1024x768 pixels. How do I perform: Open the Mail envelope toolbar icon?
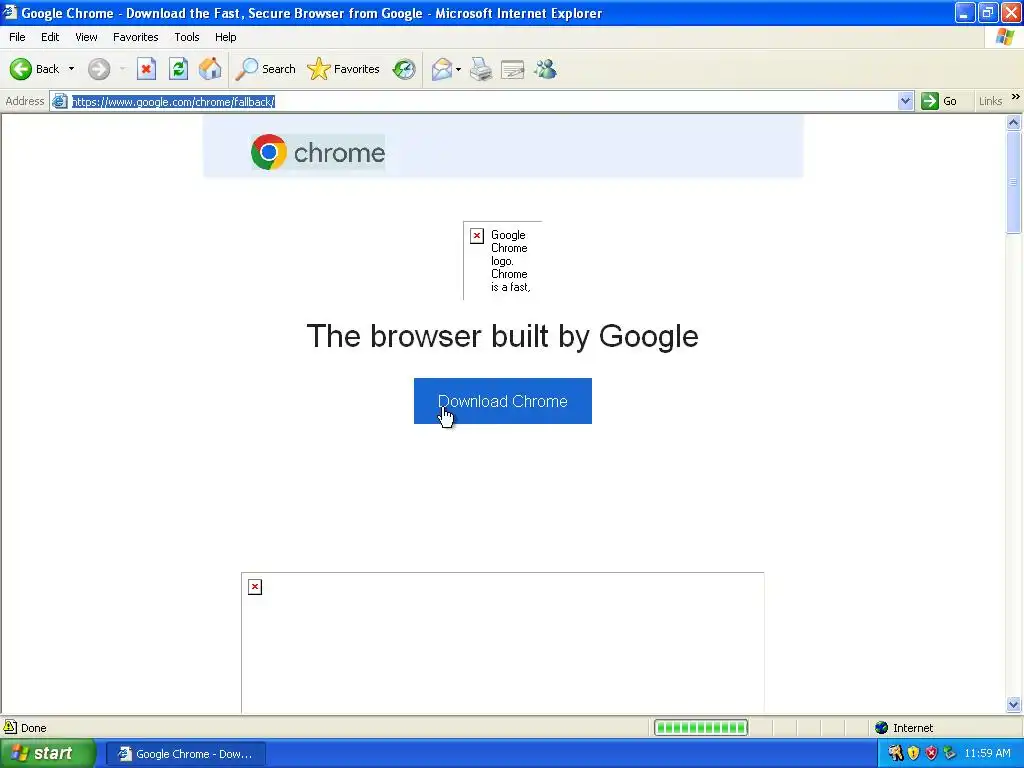[x=442, y=69]
